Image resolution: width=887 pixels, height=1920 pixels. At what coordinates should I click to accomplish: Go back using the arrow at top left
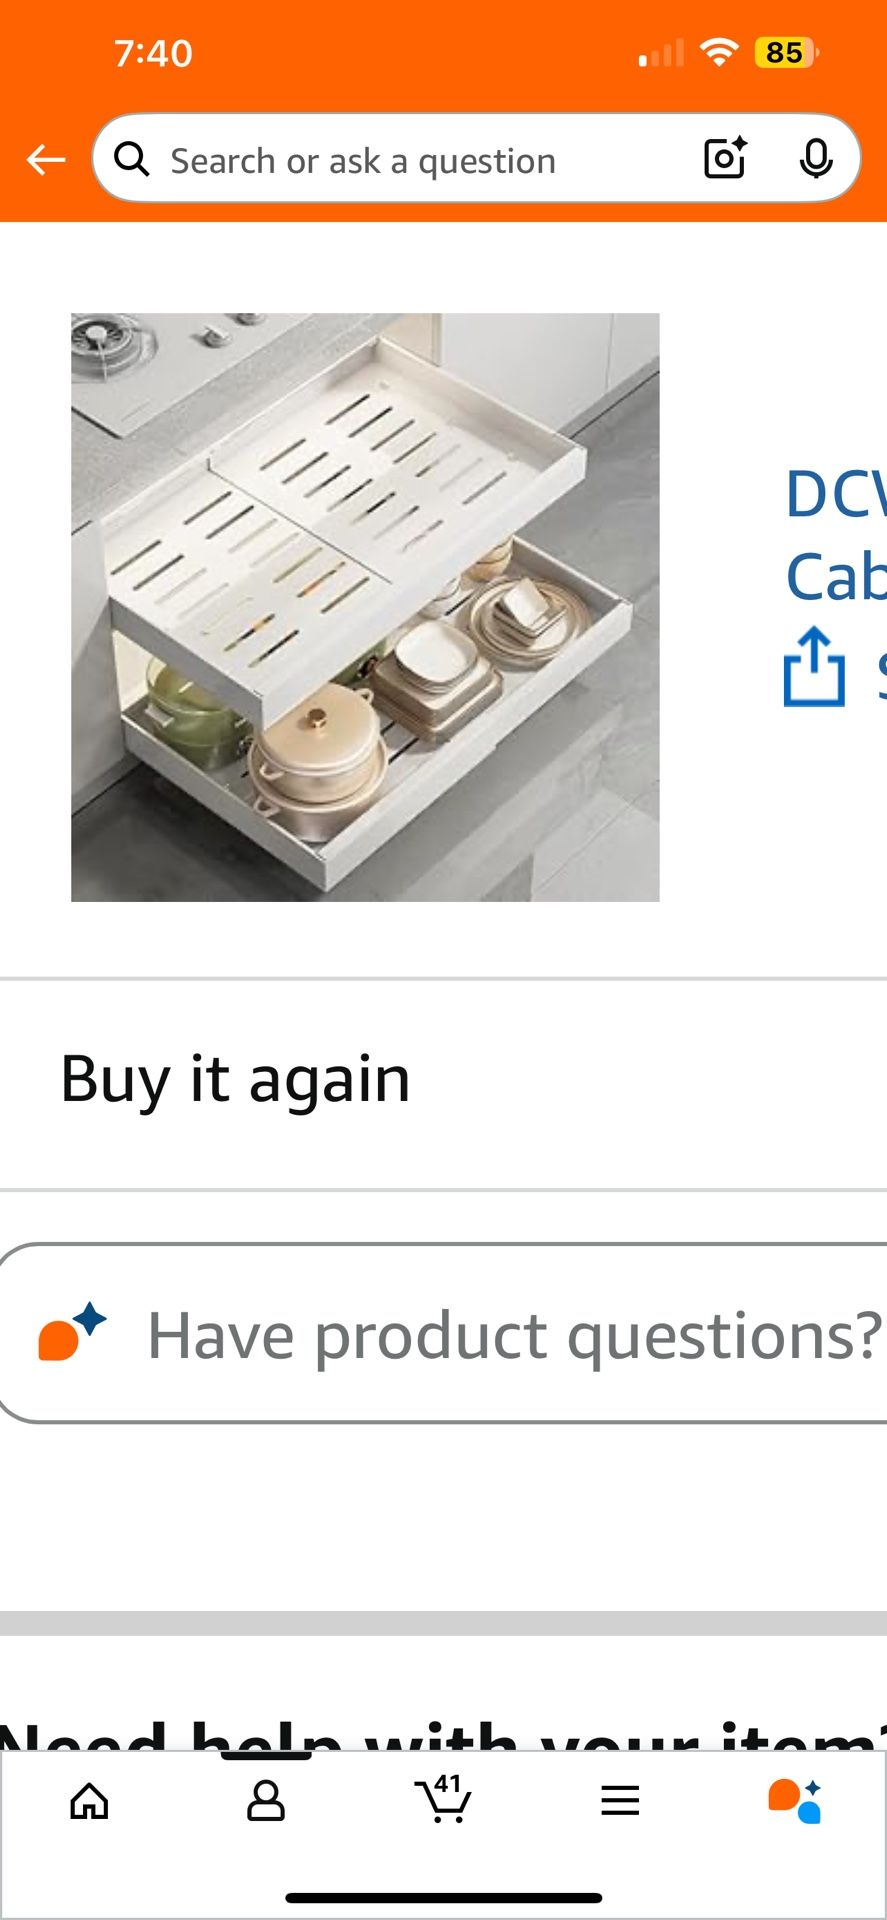(x=45, y=158)
